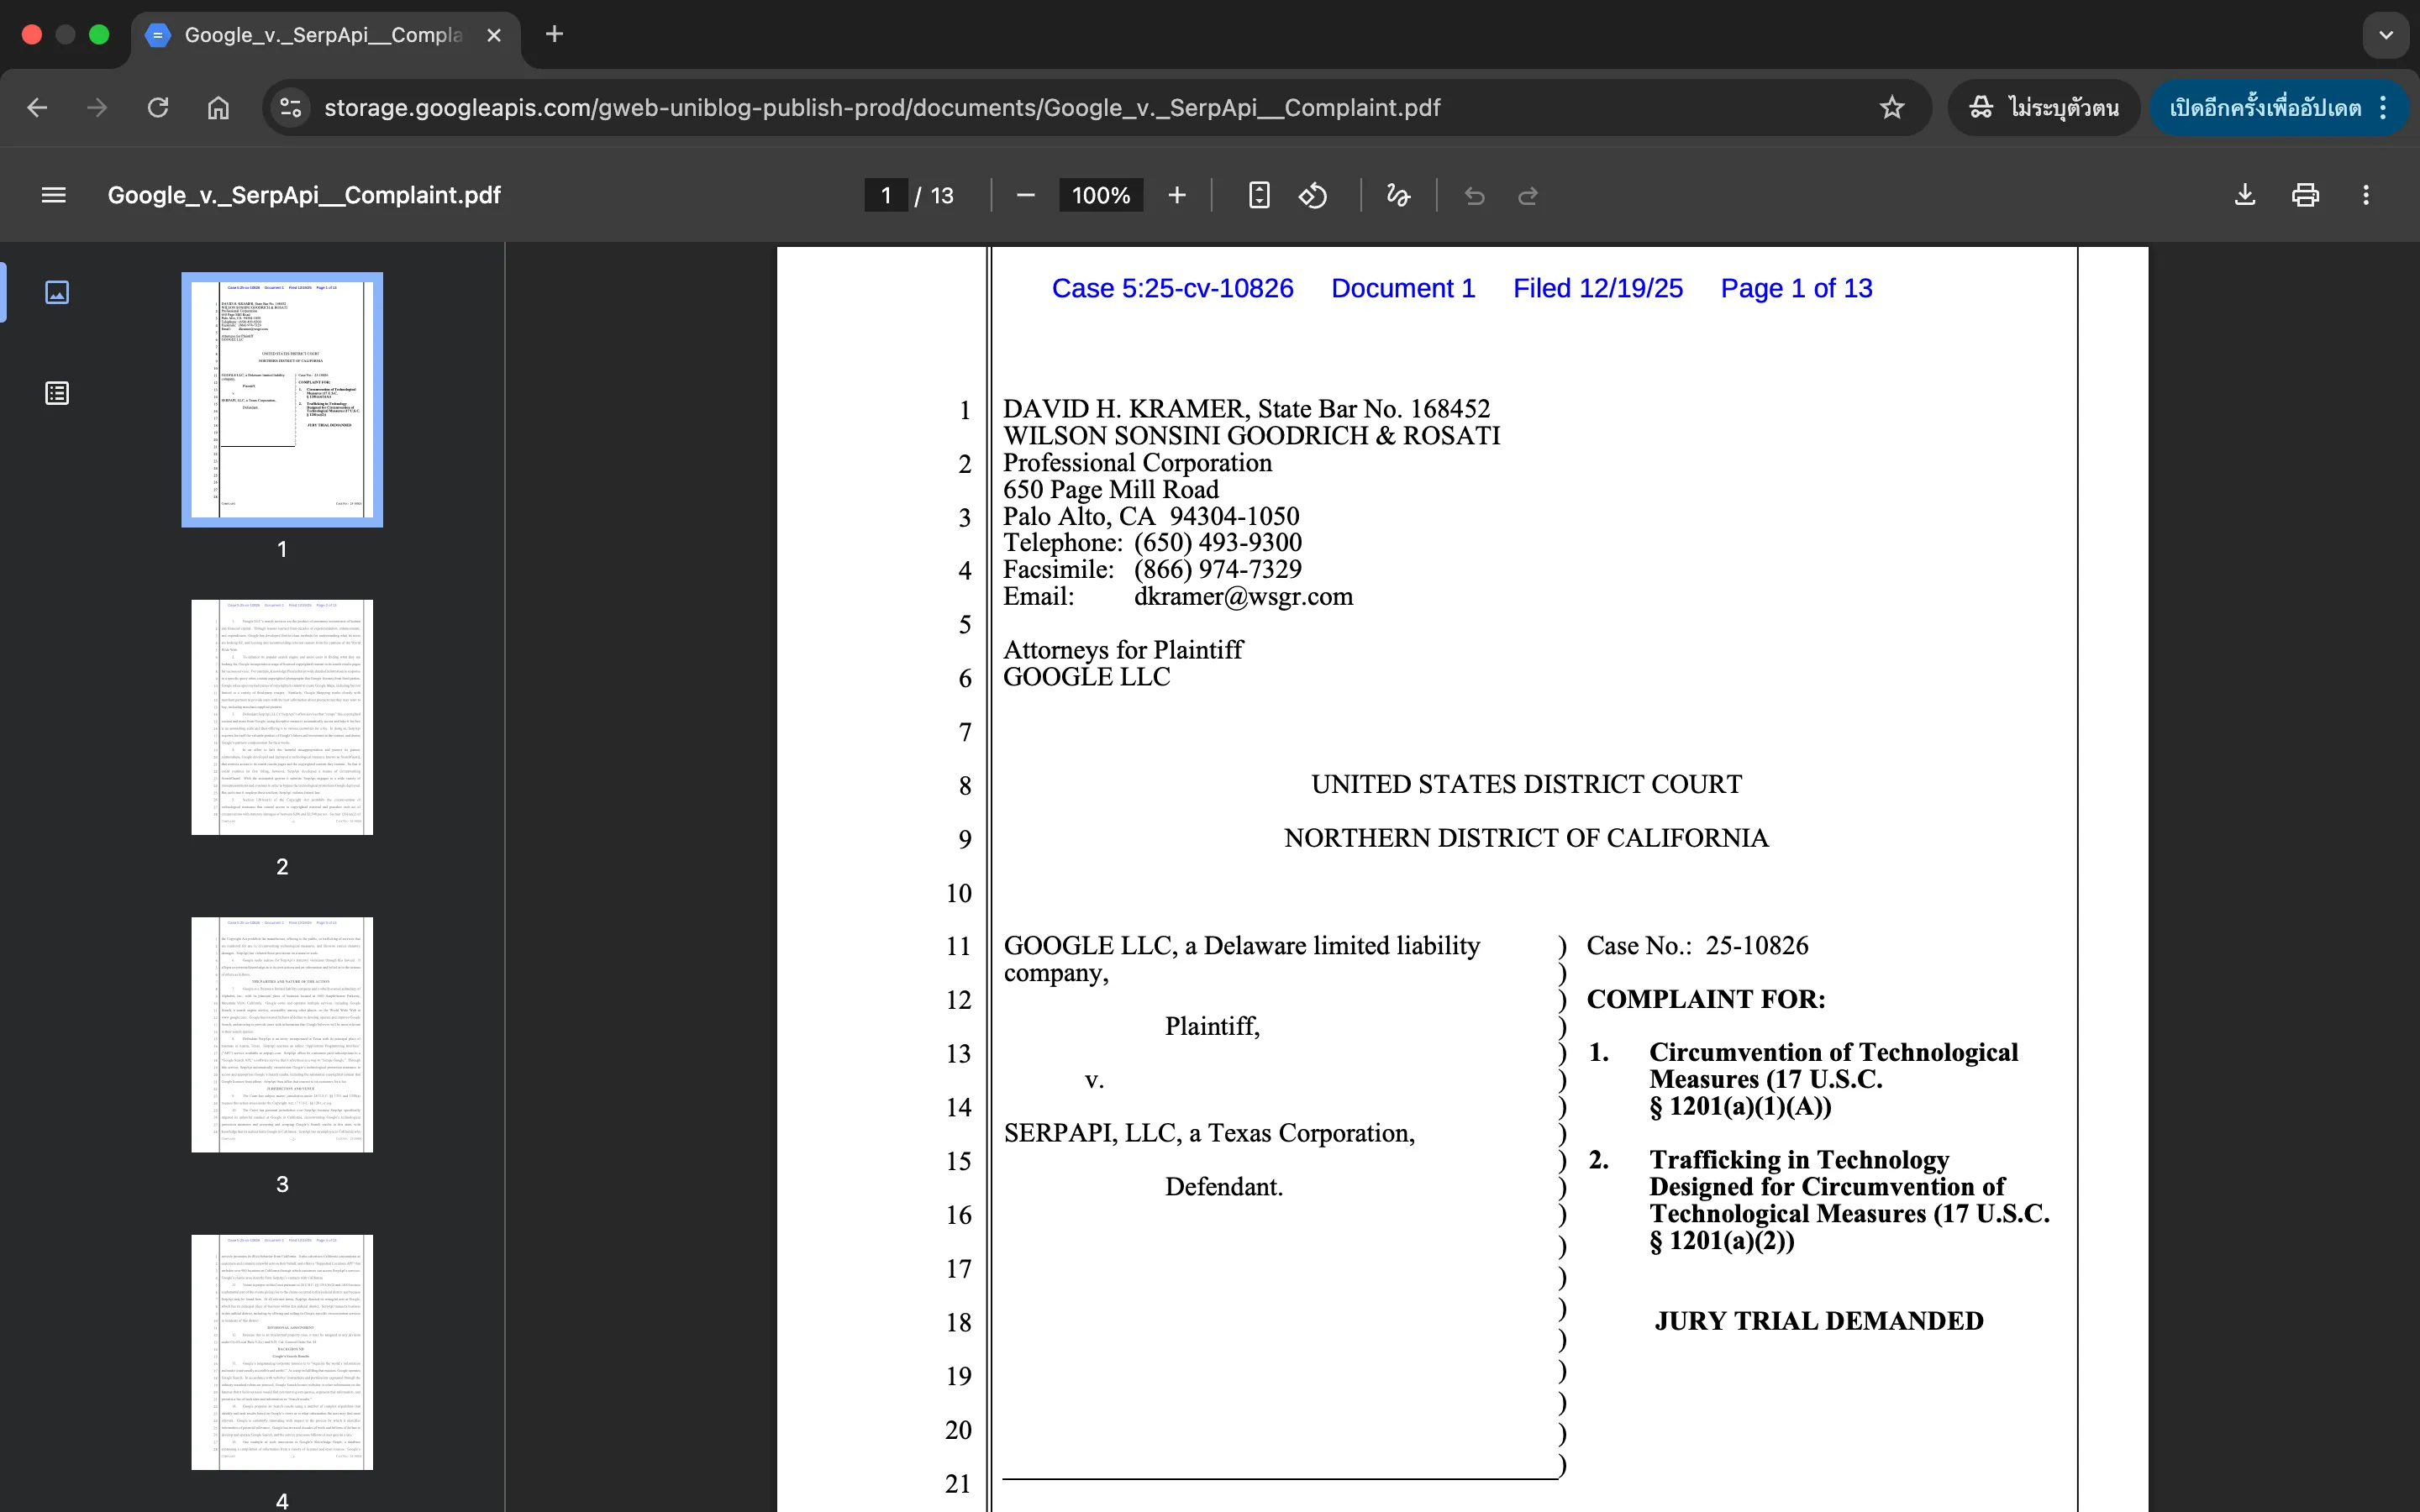Select the Draw annotation tool
Image resolution: width=2420 pixels, height=1512 pixels.
pyautogui.click(x=1398, y=195)
